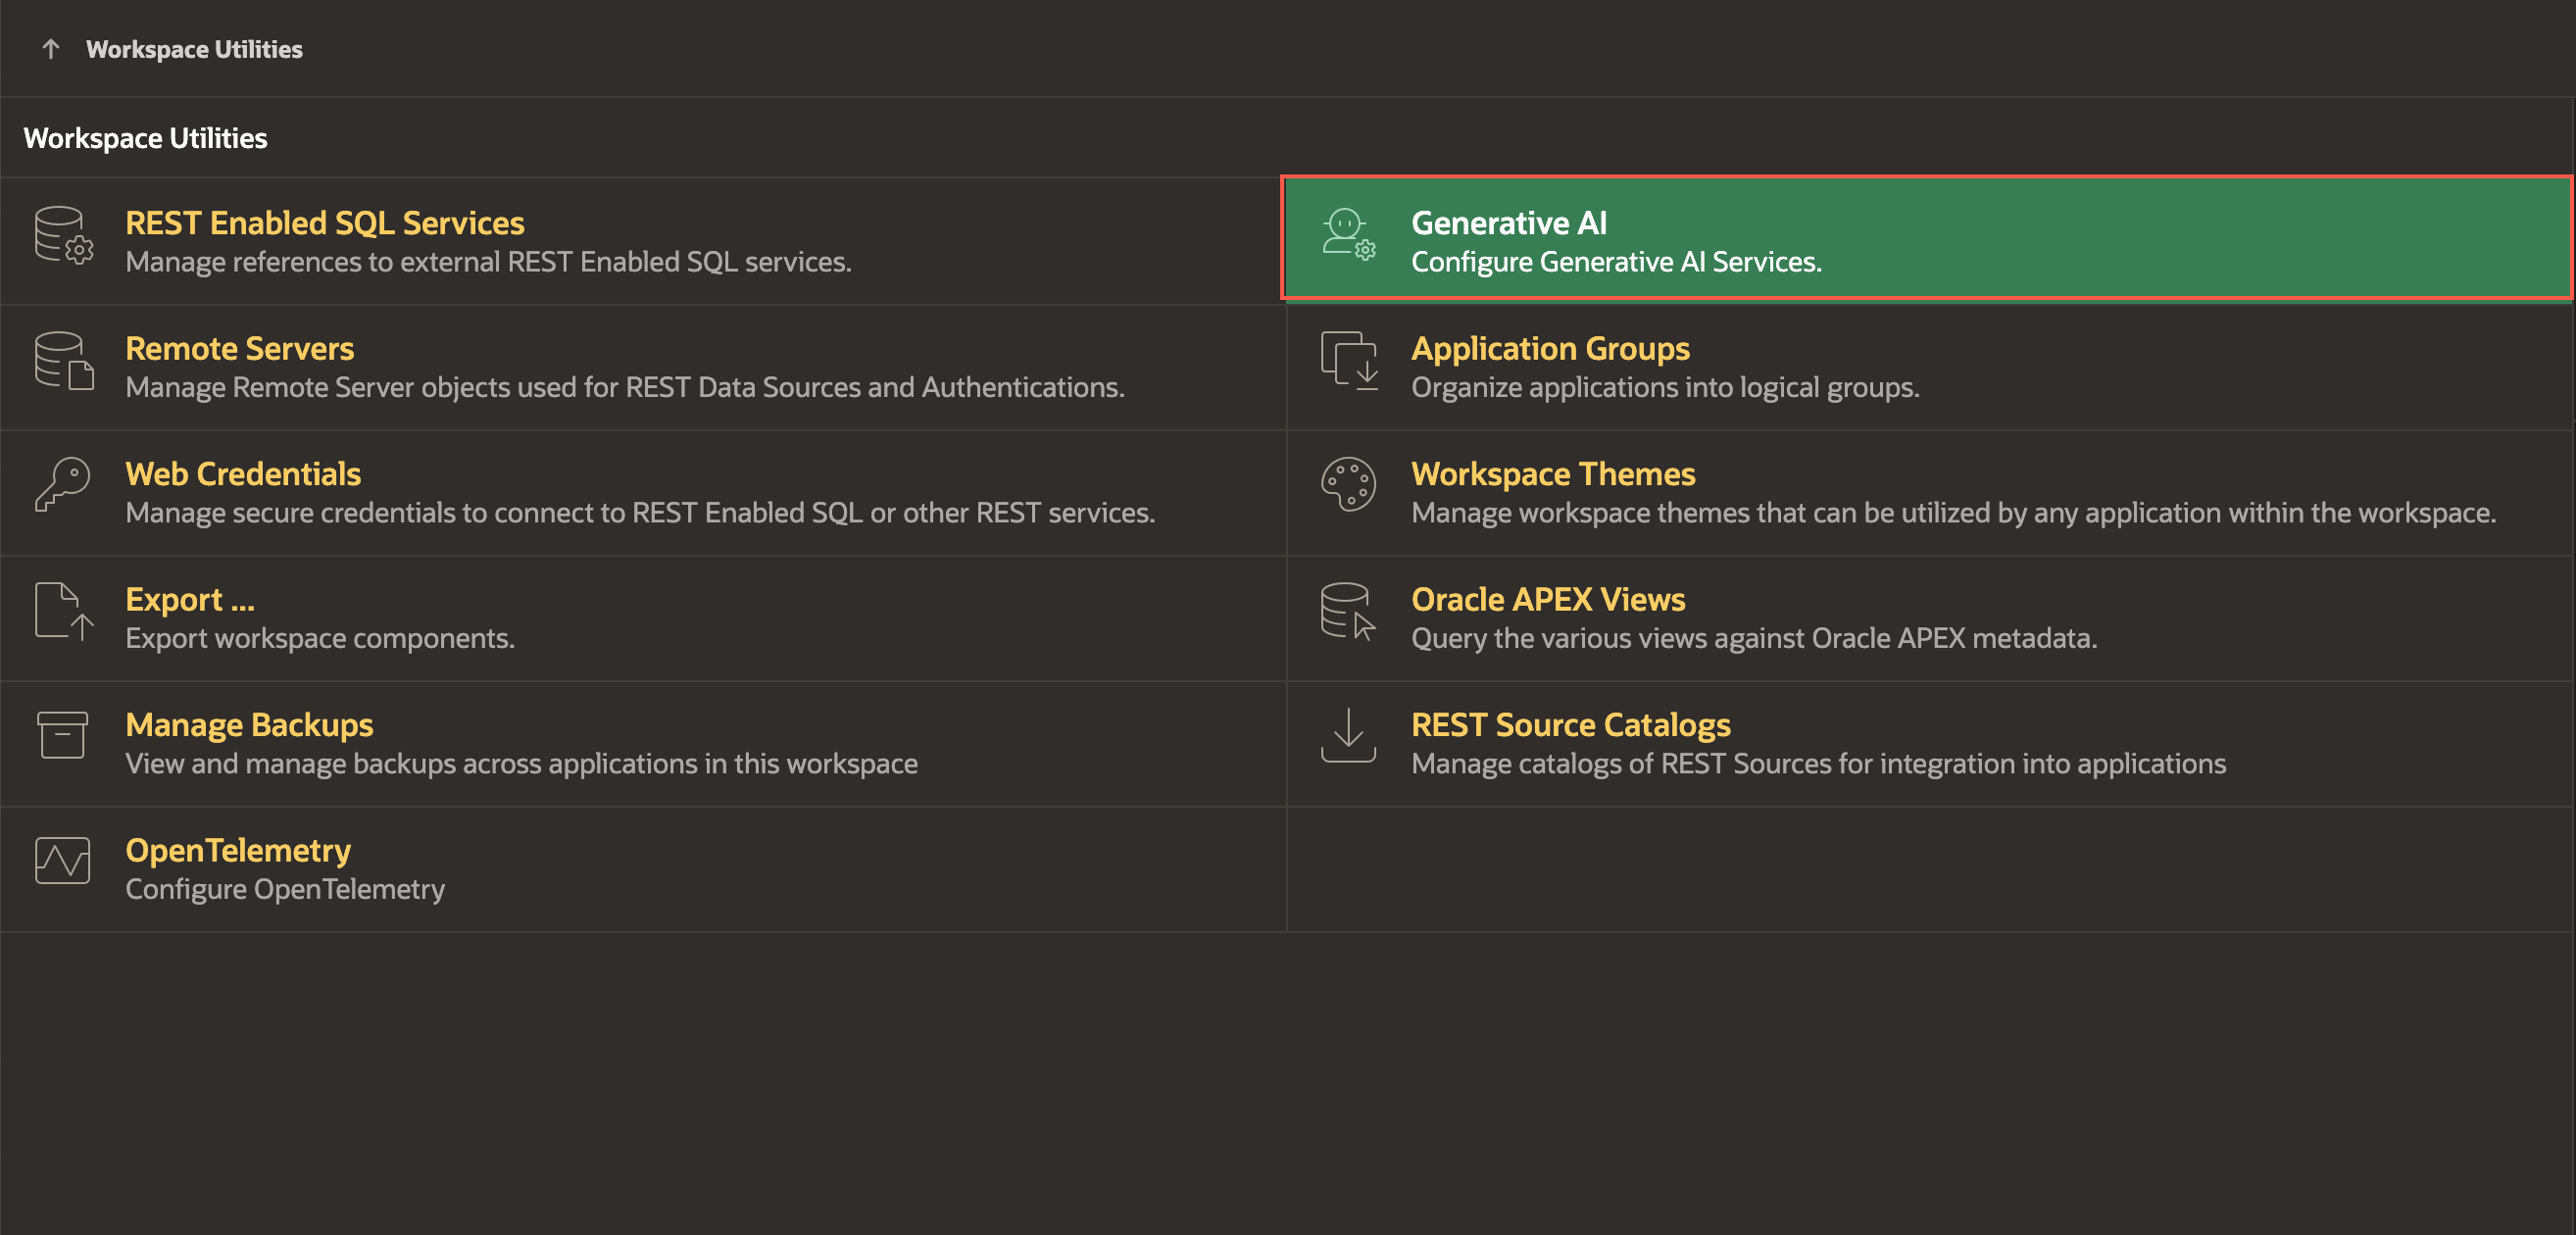
Task: Click 'View and manage backups across applications' description
Action: point(521,764)
